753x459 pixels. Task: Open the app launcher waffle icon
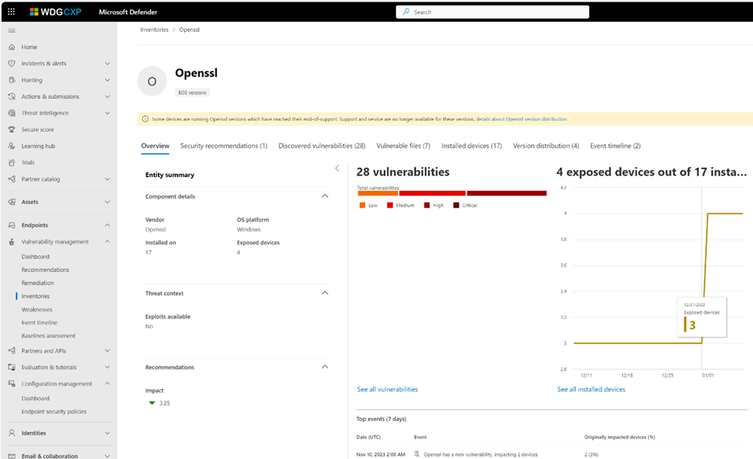[x=11, y=12]
